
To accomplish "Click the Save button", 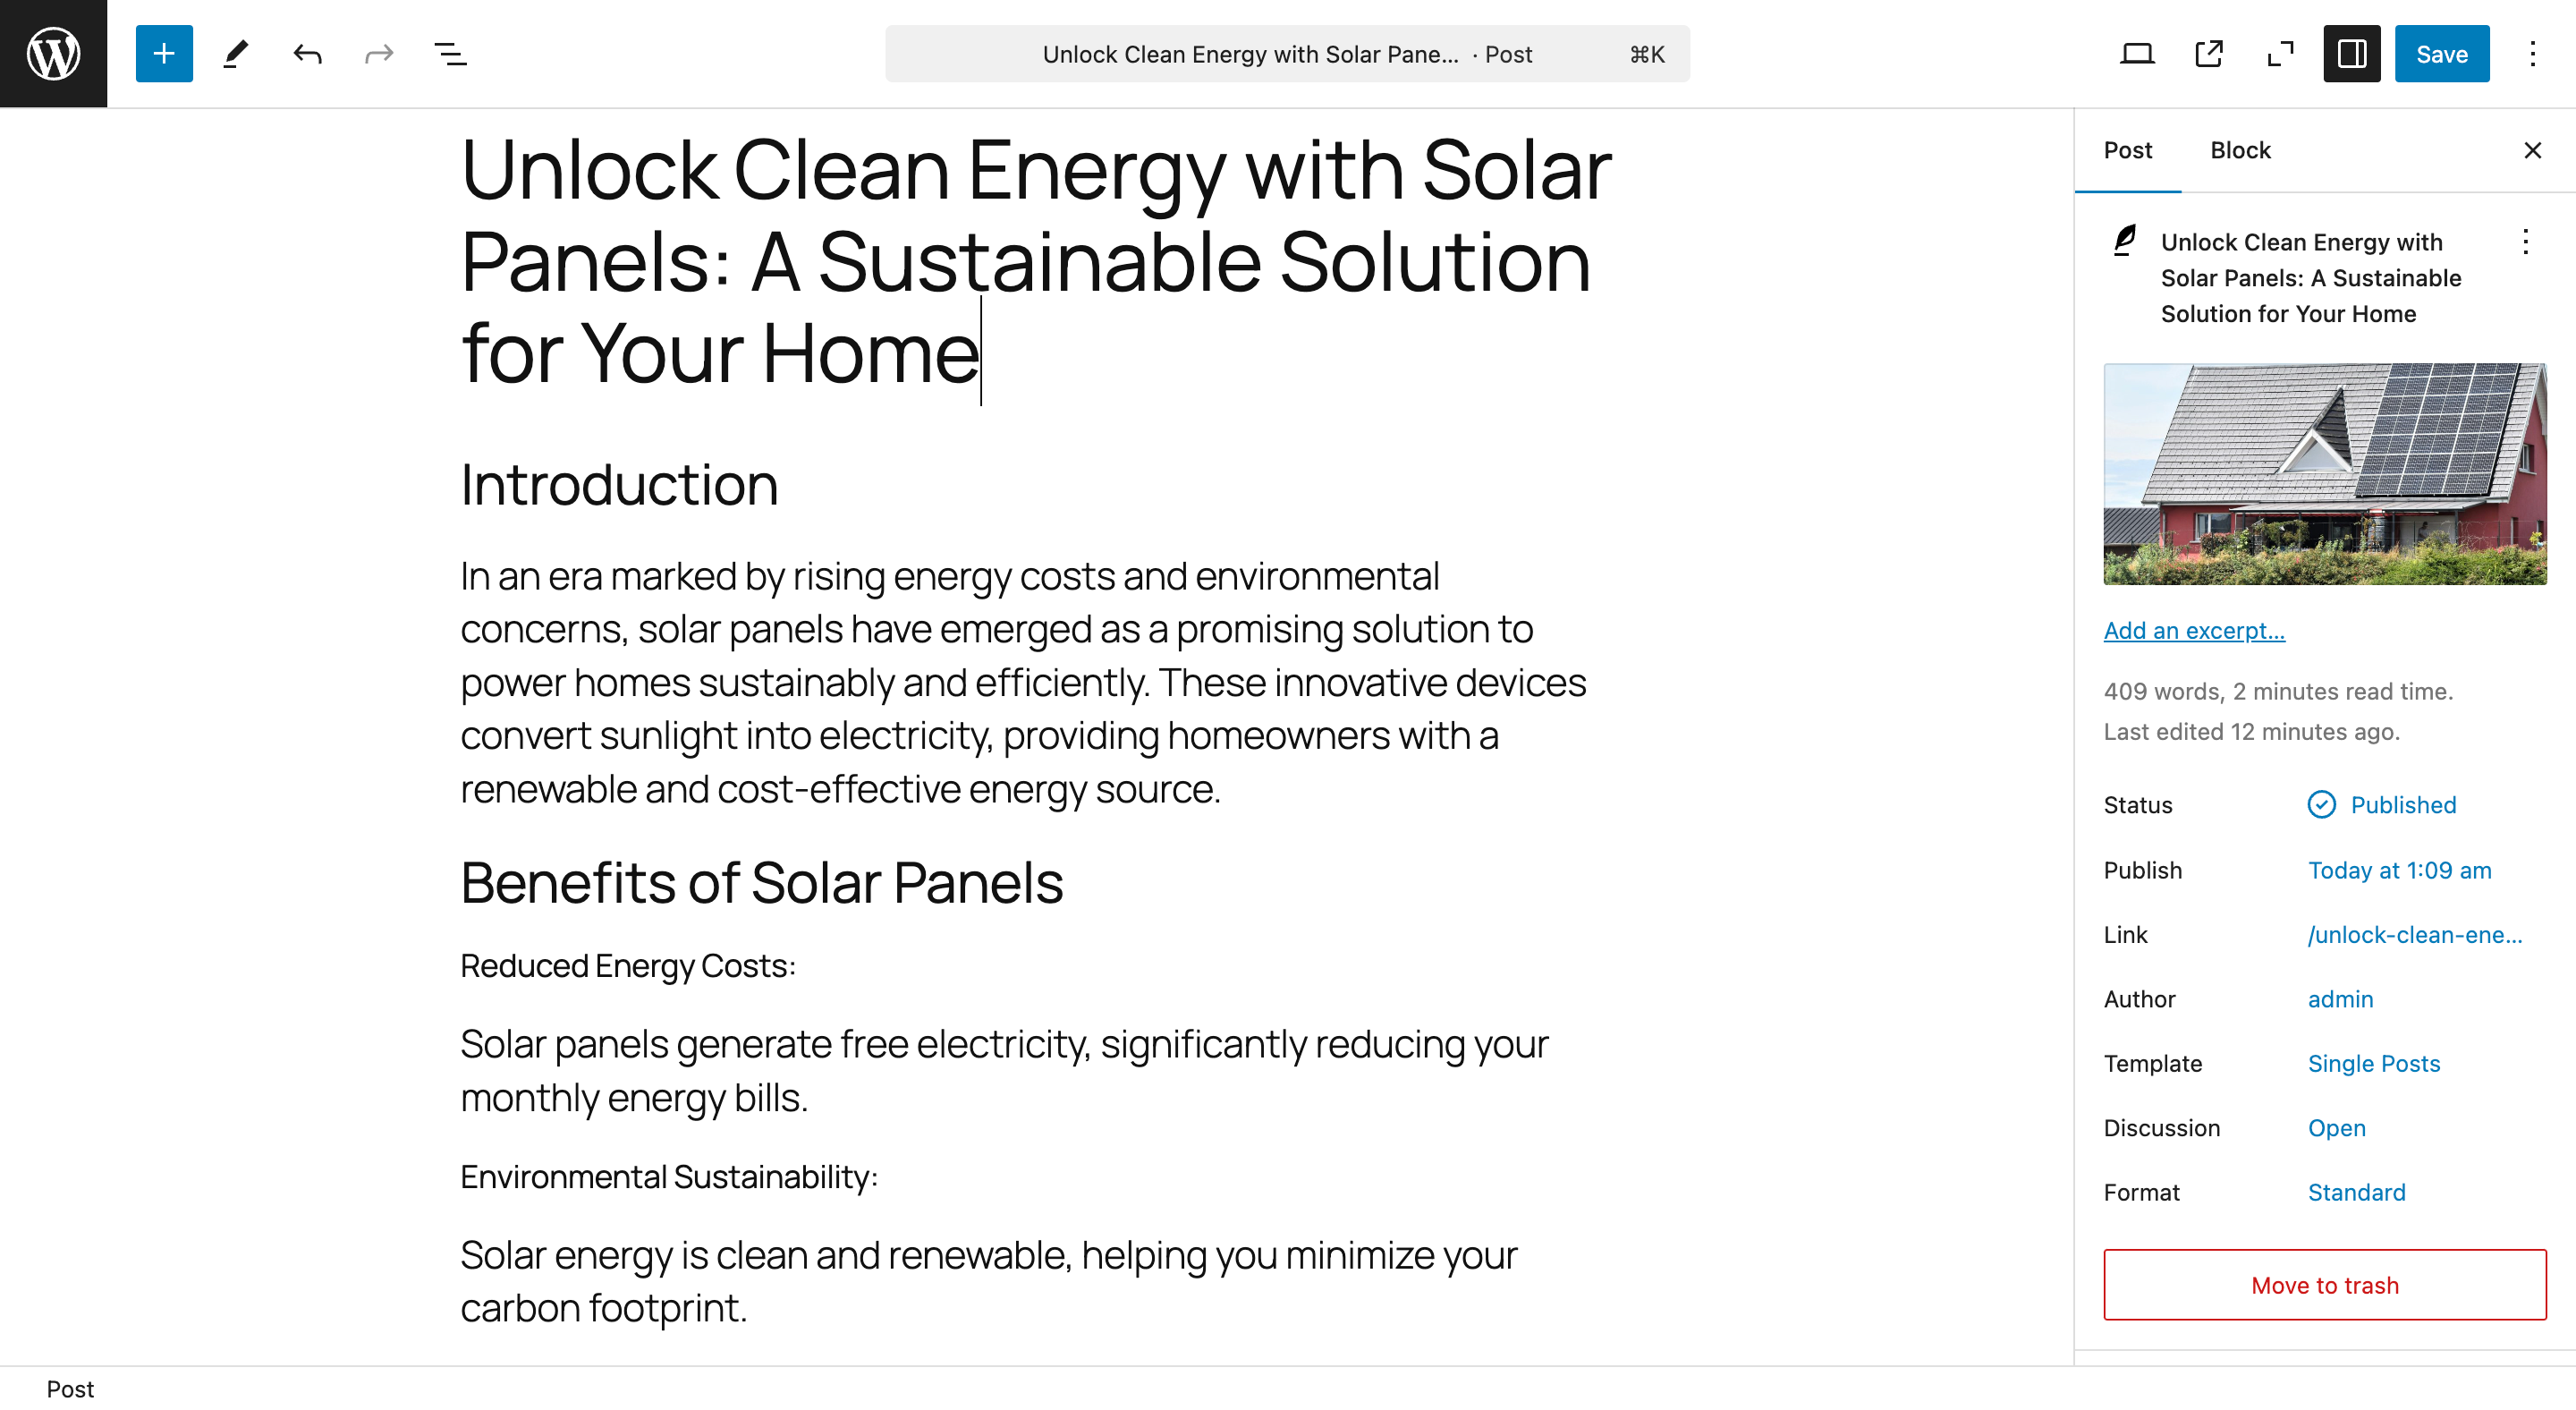I will [x=2441, y=53].
